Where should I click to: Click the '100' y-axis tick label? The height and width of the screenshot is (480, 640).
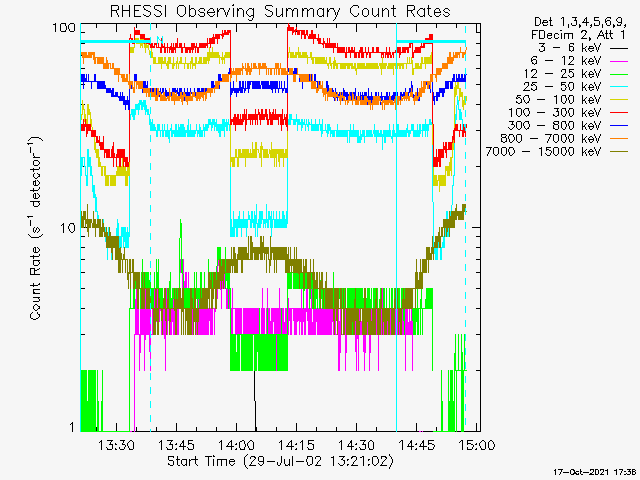(x=64, y=28)
